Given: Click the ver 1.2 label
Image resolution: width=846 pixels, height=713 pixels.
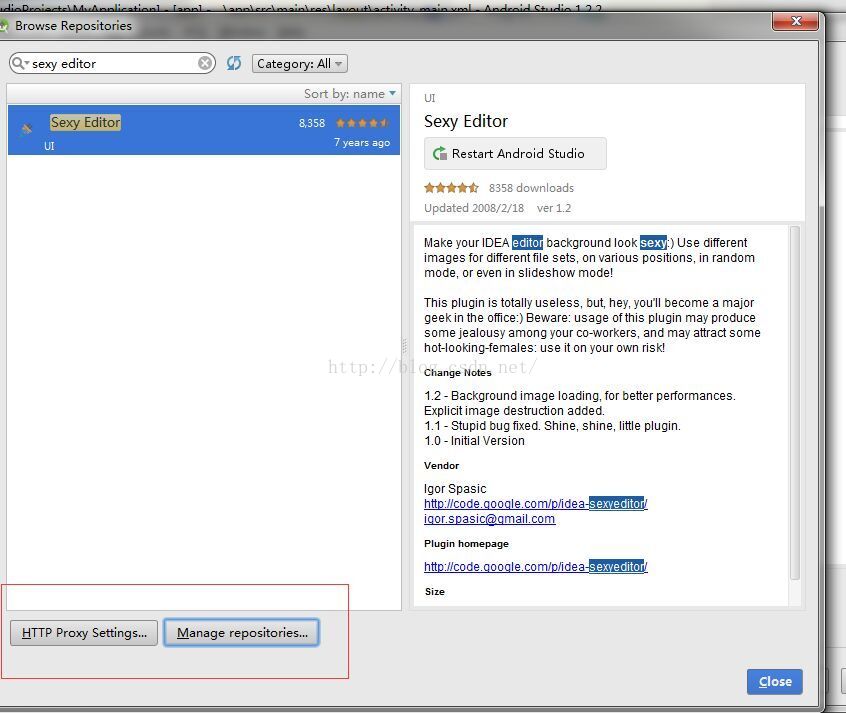Looking at the screenshot, I should (x=554, y=208).
